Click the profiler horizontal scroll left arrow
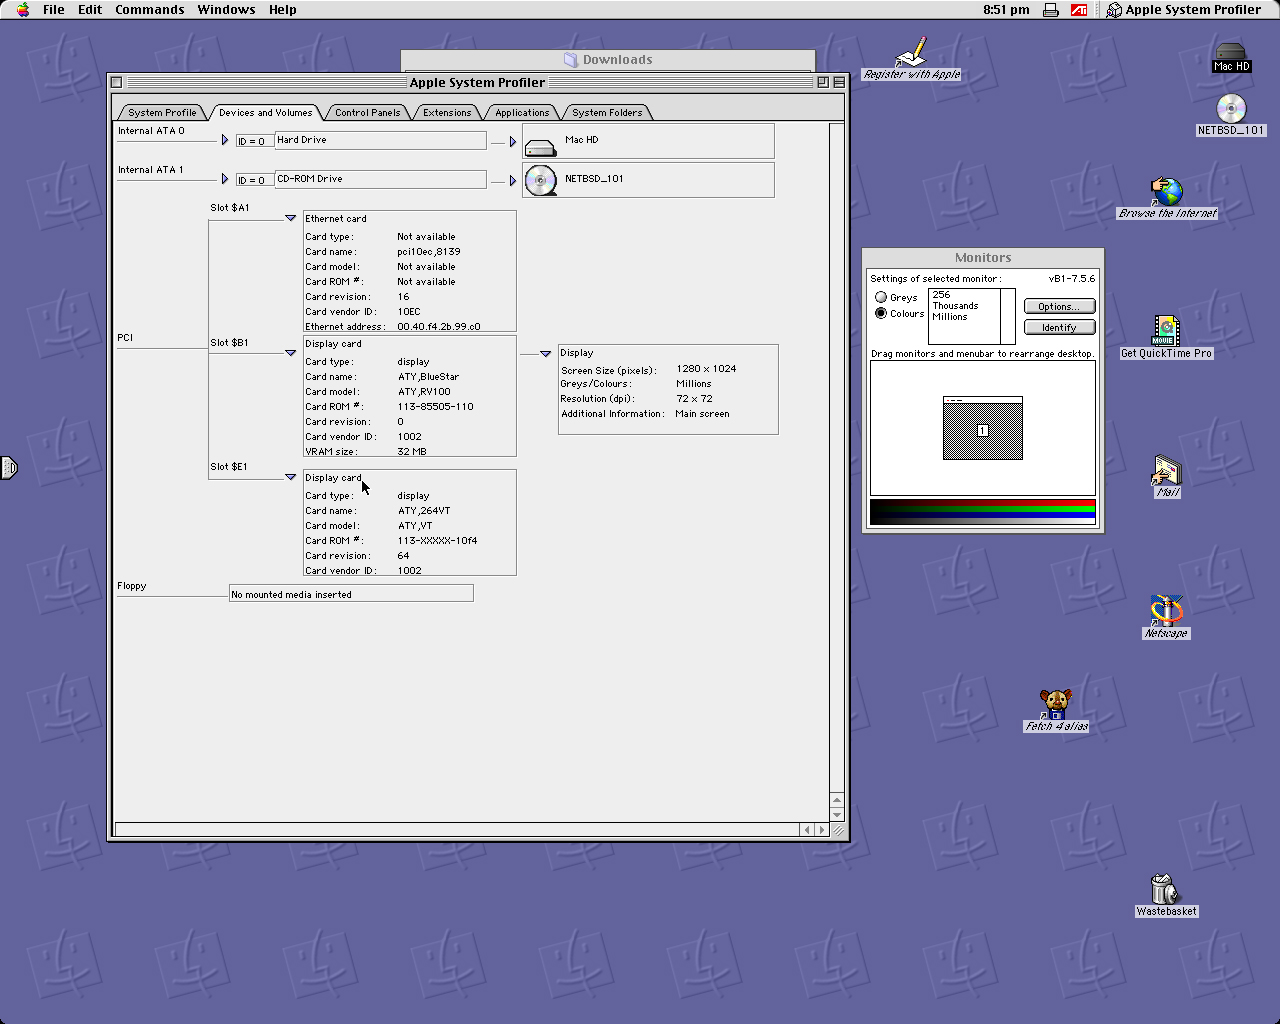 pos(807,830)
